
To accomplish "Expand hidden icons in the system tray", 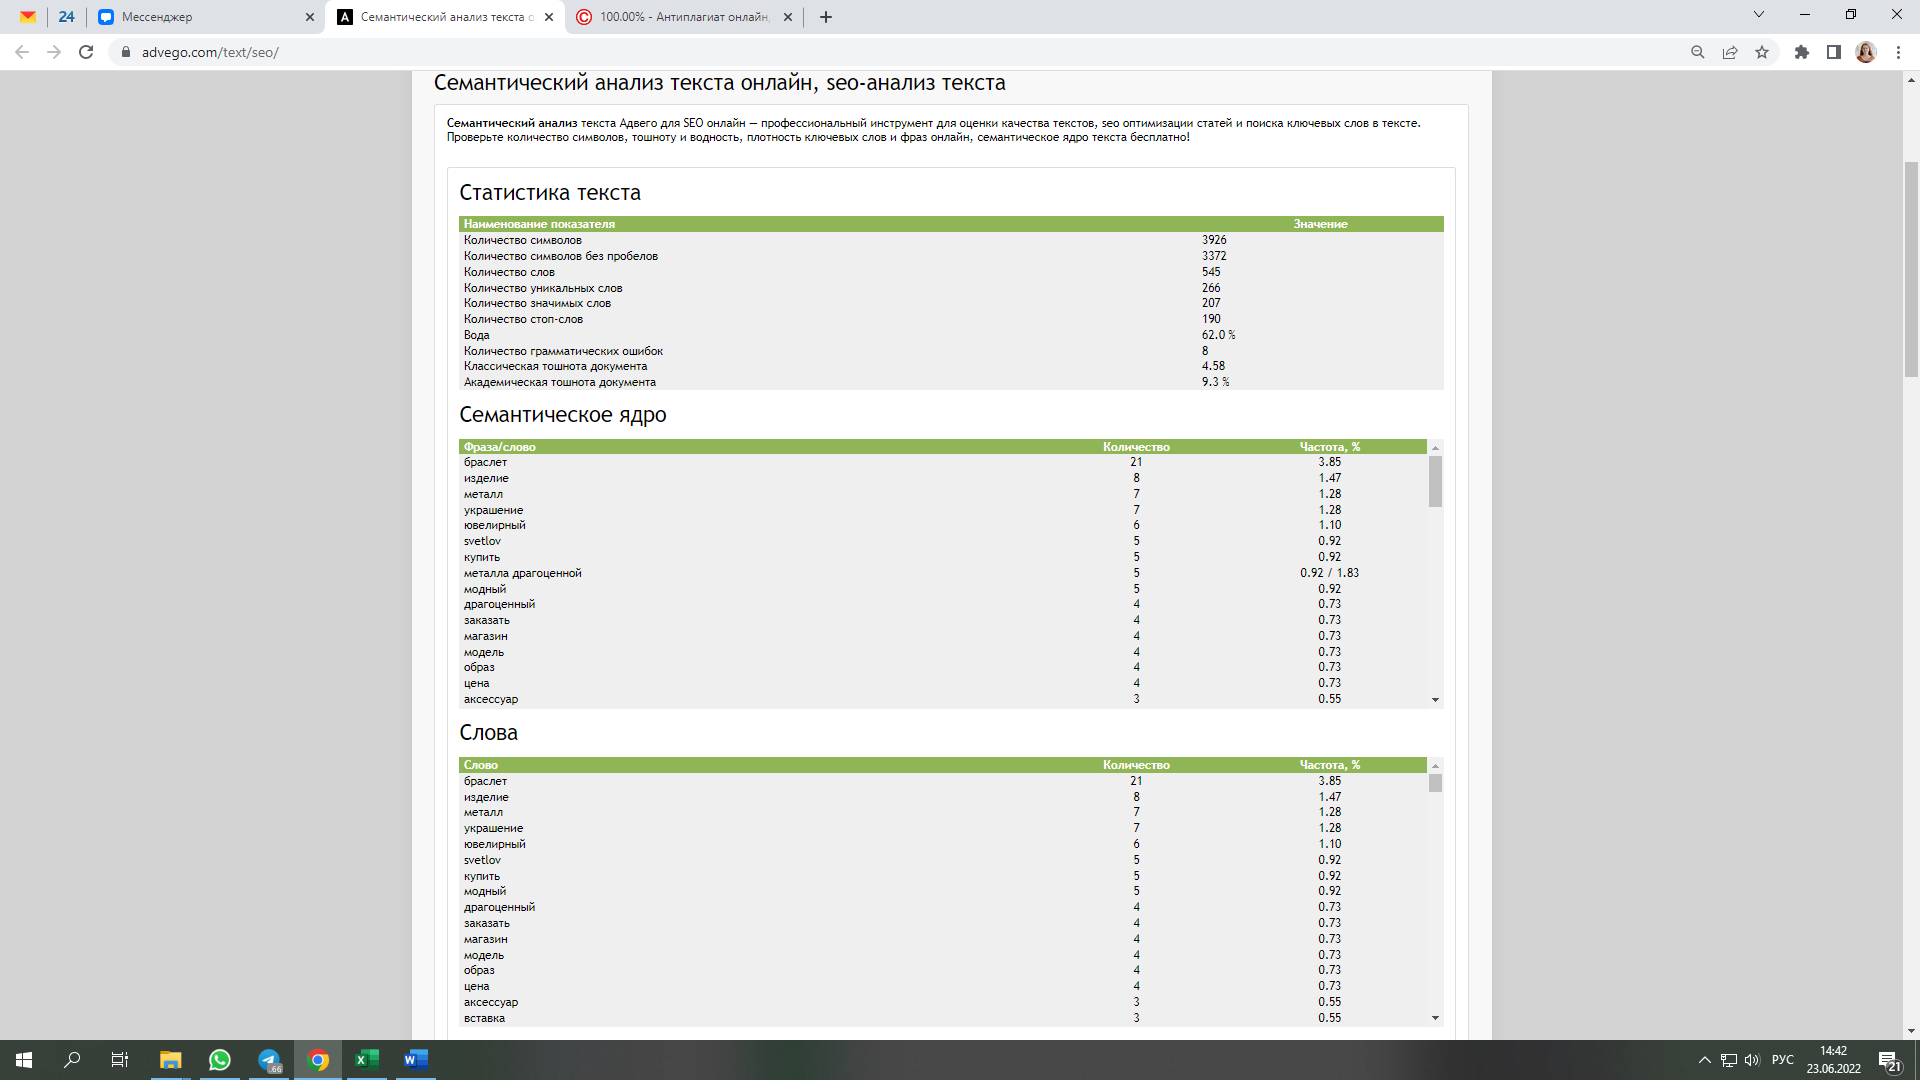I will (1705, 1060).
